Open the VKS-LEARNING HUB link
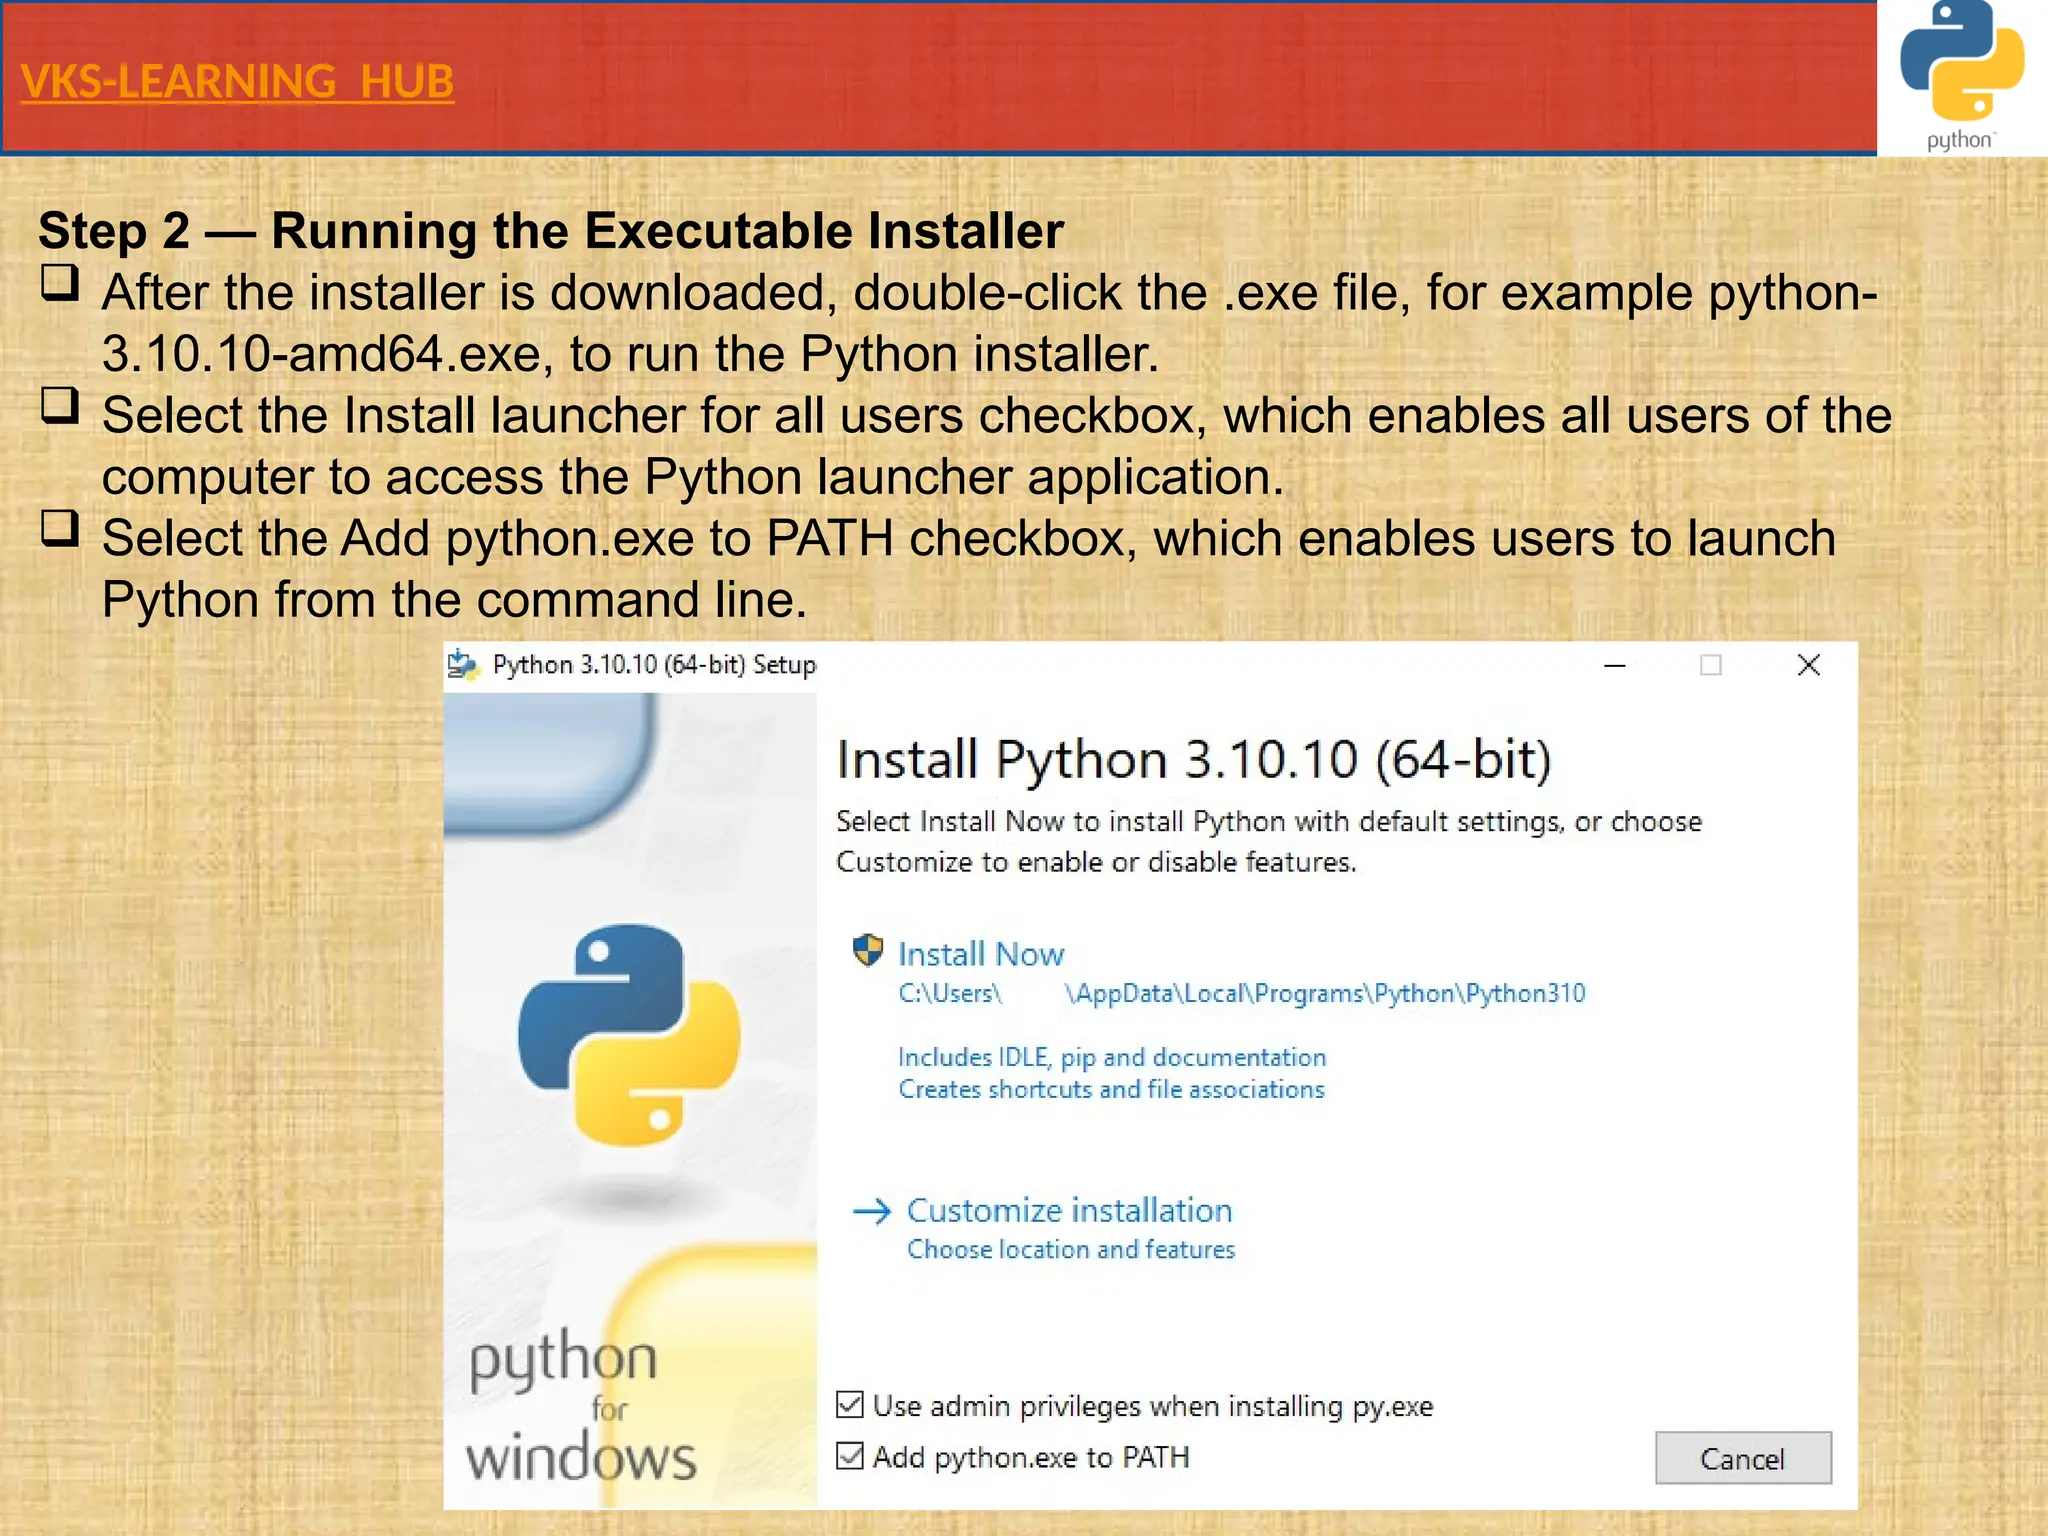The image size is (2048, 1536). point(237,82)
